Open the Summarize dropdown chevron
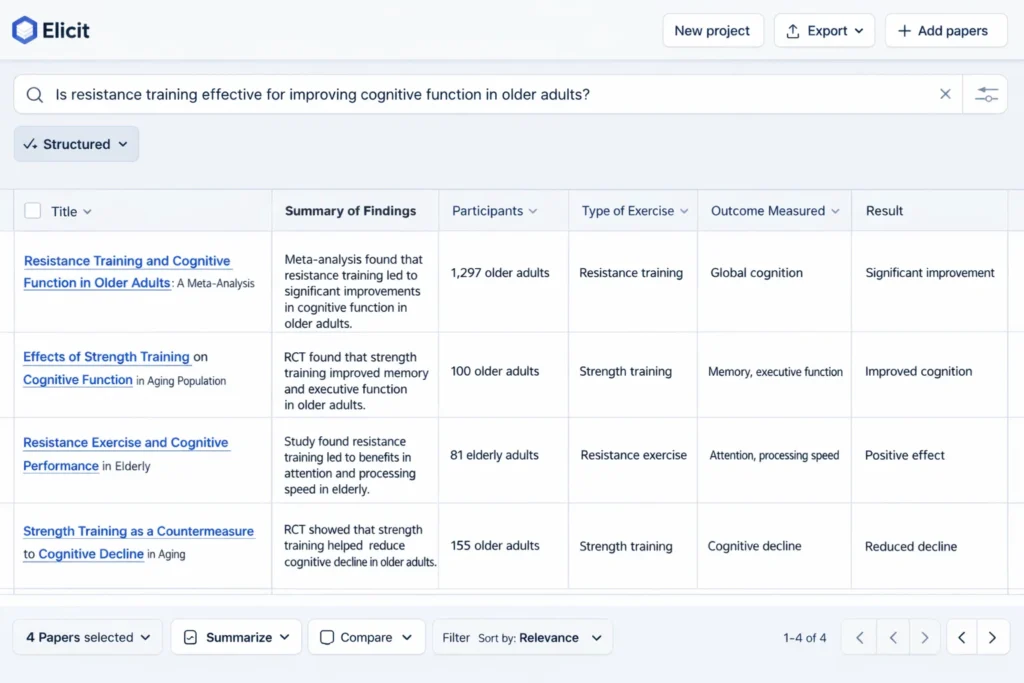This screenshot has height=683, width=1024. tap(286, 637)
